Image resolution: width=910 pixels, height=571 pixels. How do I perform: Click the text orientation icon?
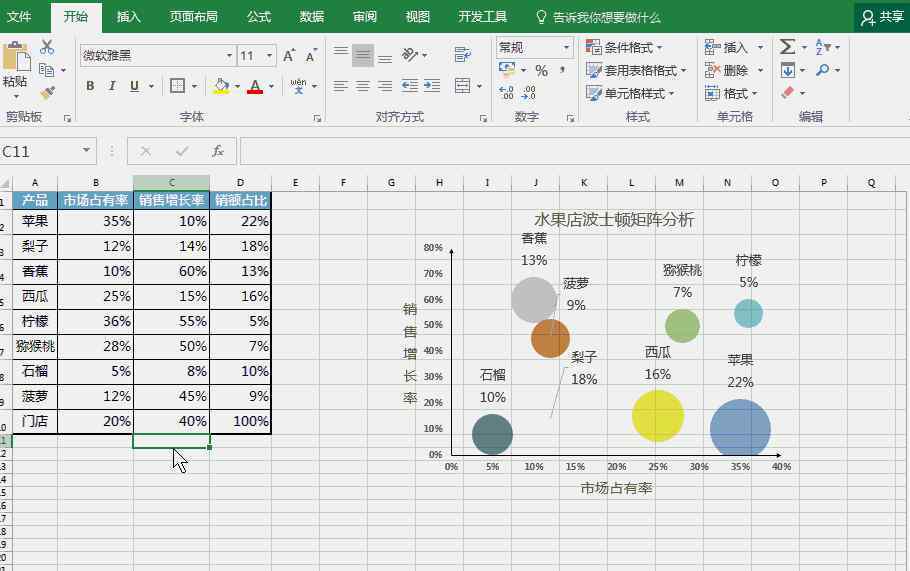410,55
